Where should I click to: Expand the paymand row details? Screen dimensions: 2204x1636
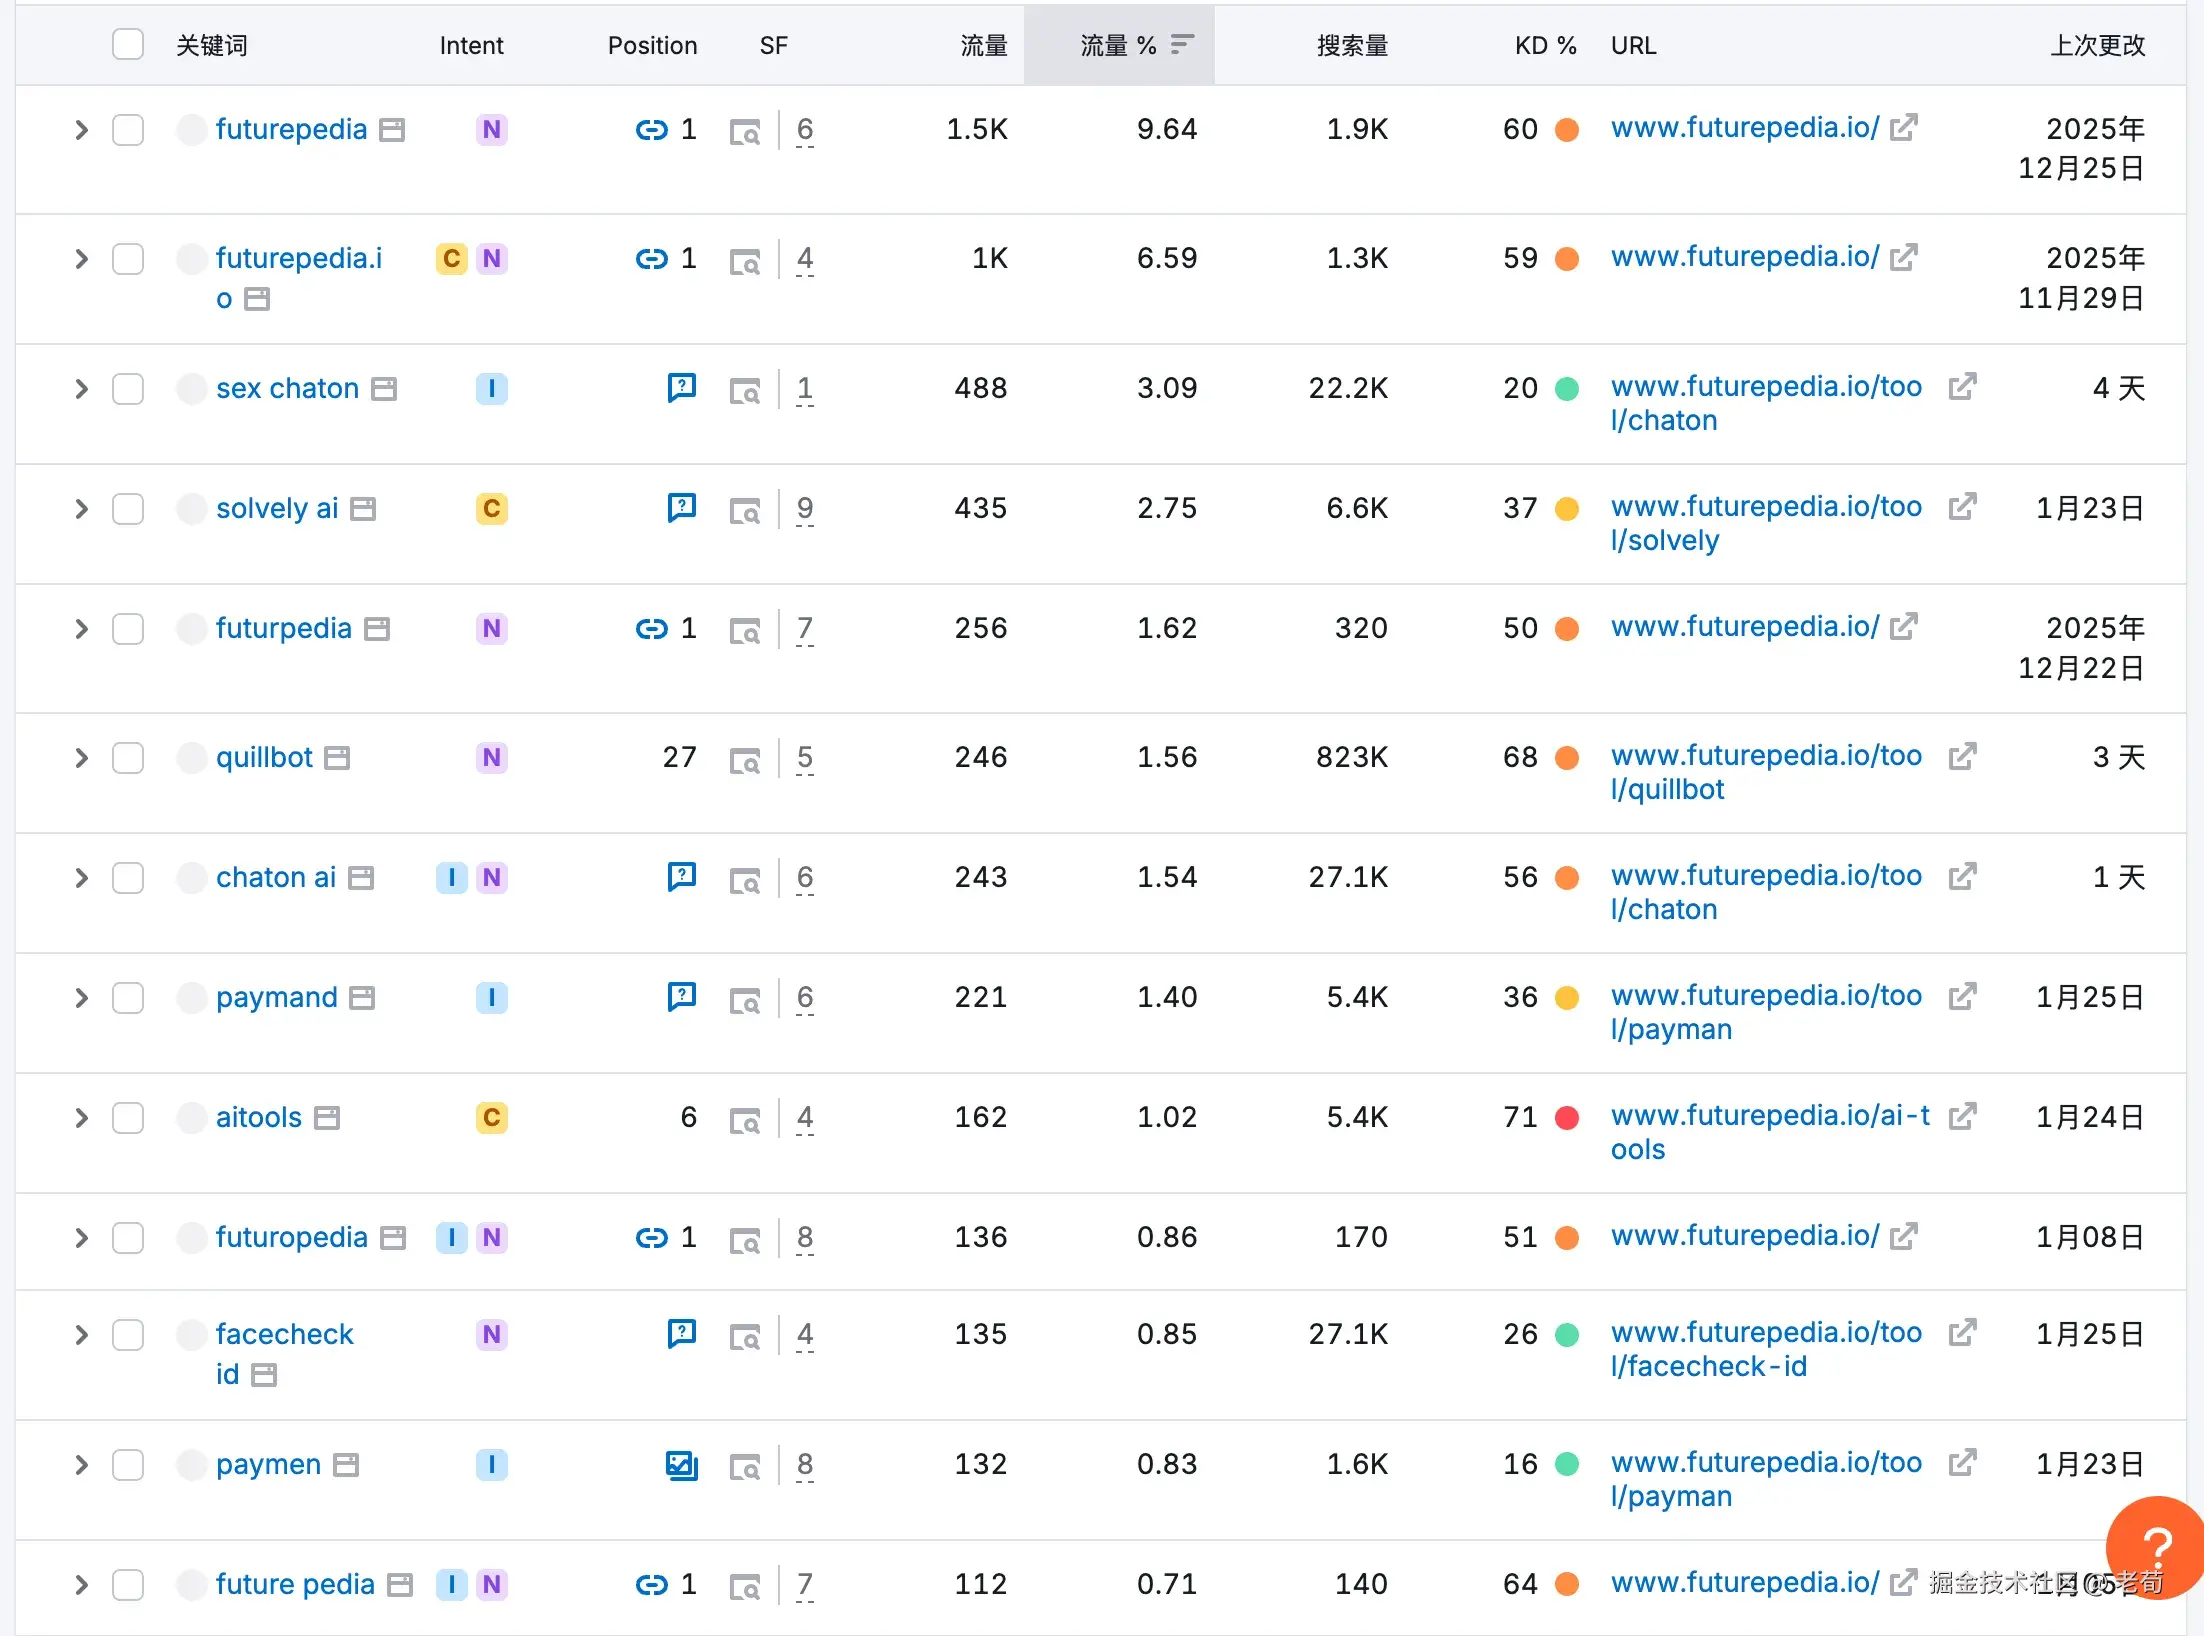pyautogui.click(x=81, y=998)
